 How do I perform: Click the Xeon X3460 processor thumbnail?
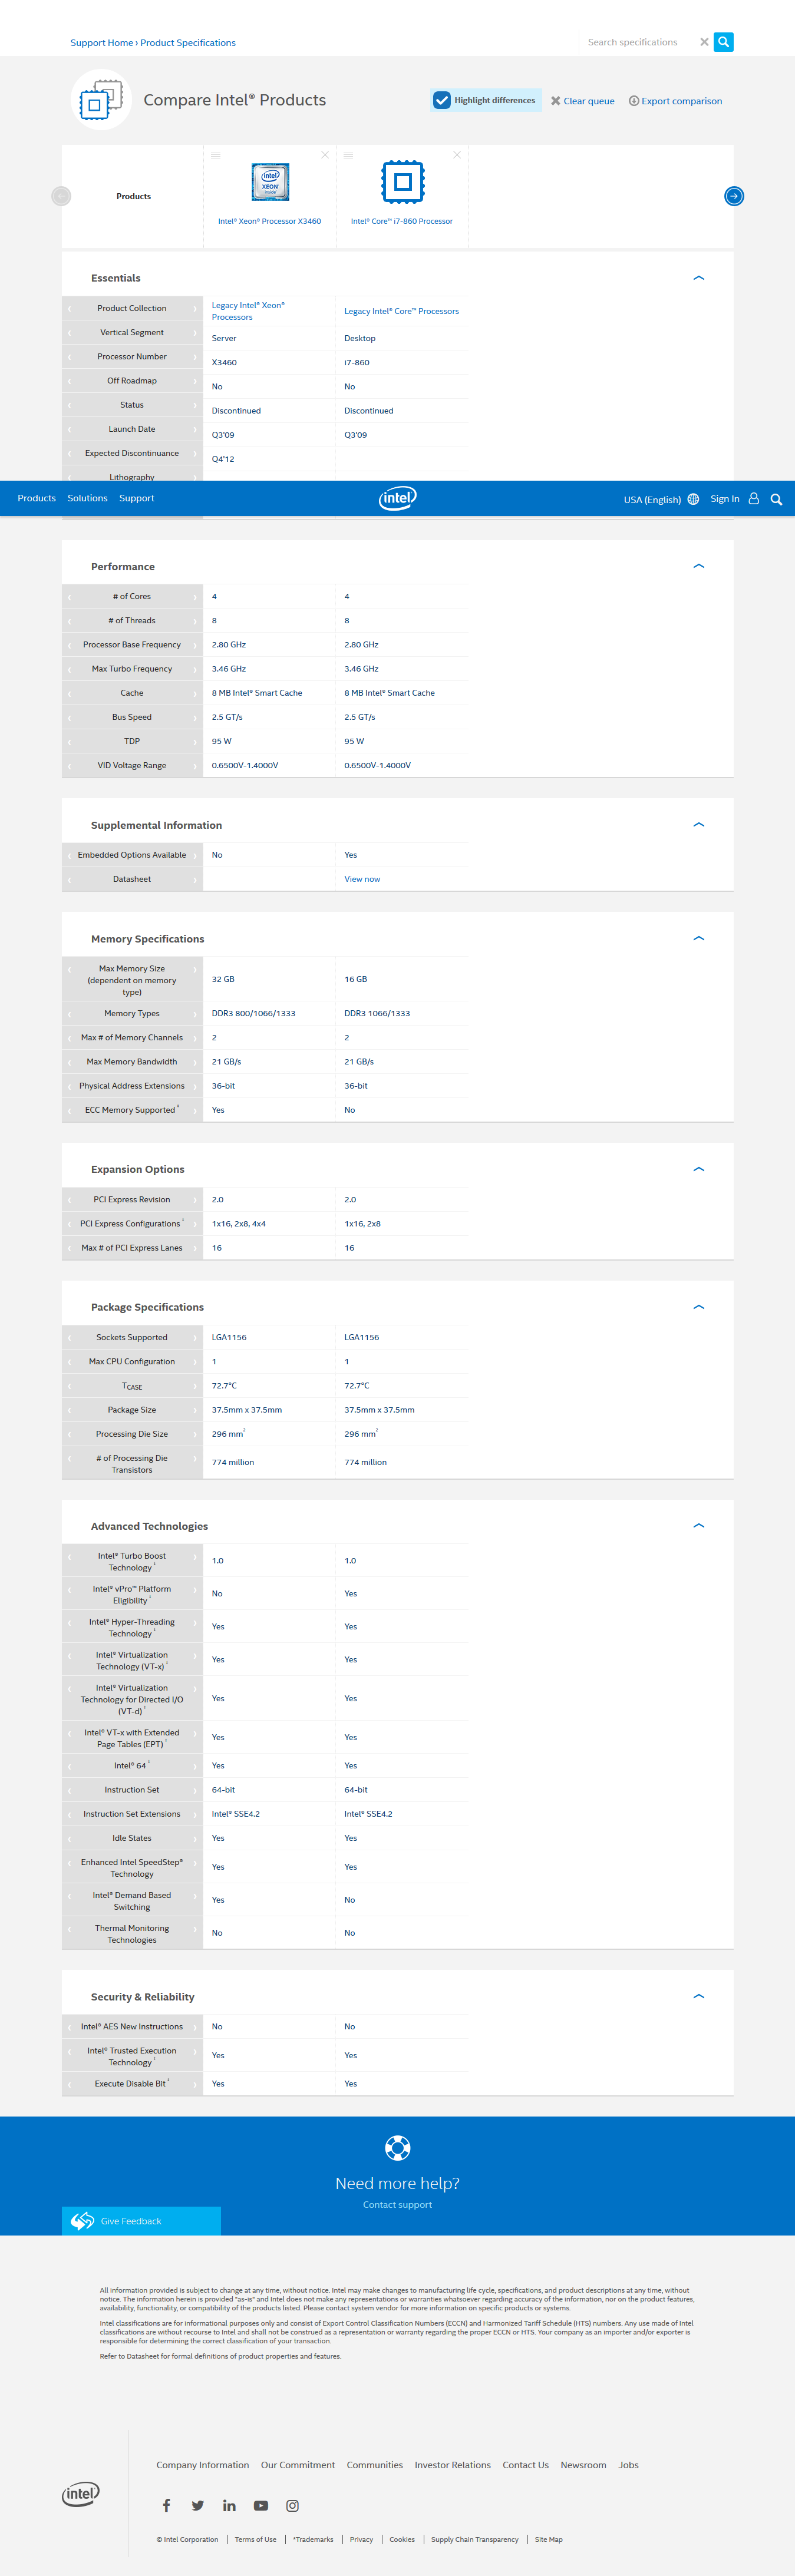point(270,182)
